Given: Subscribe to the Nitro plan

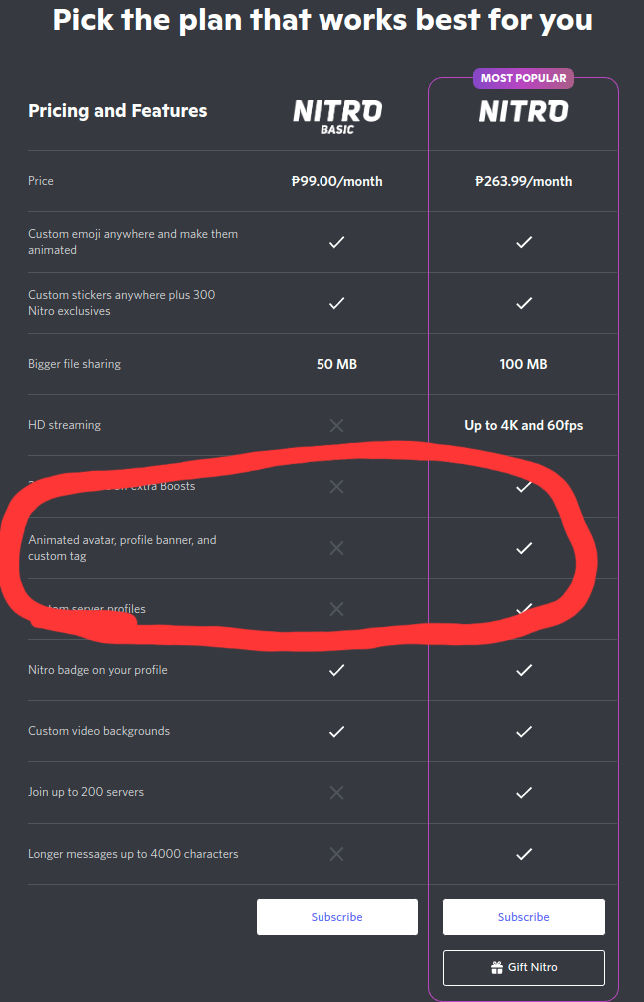Looking at the screenshot, I should tap(524, 917).
